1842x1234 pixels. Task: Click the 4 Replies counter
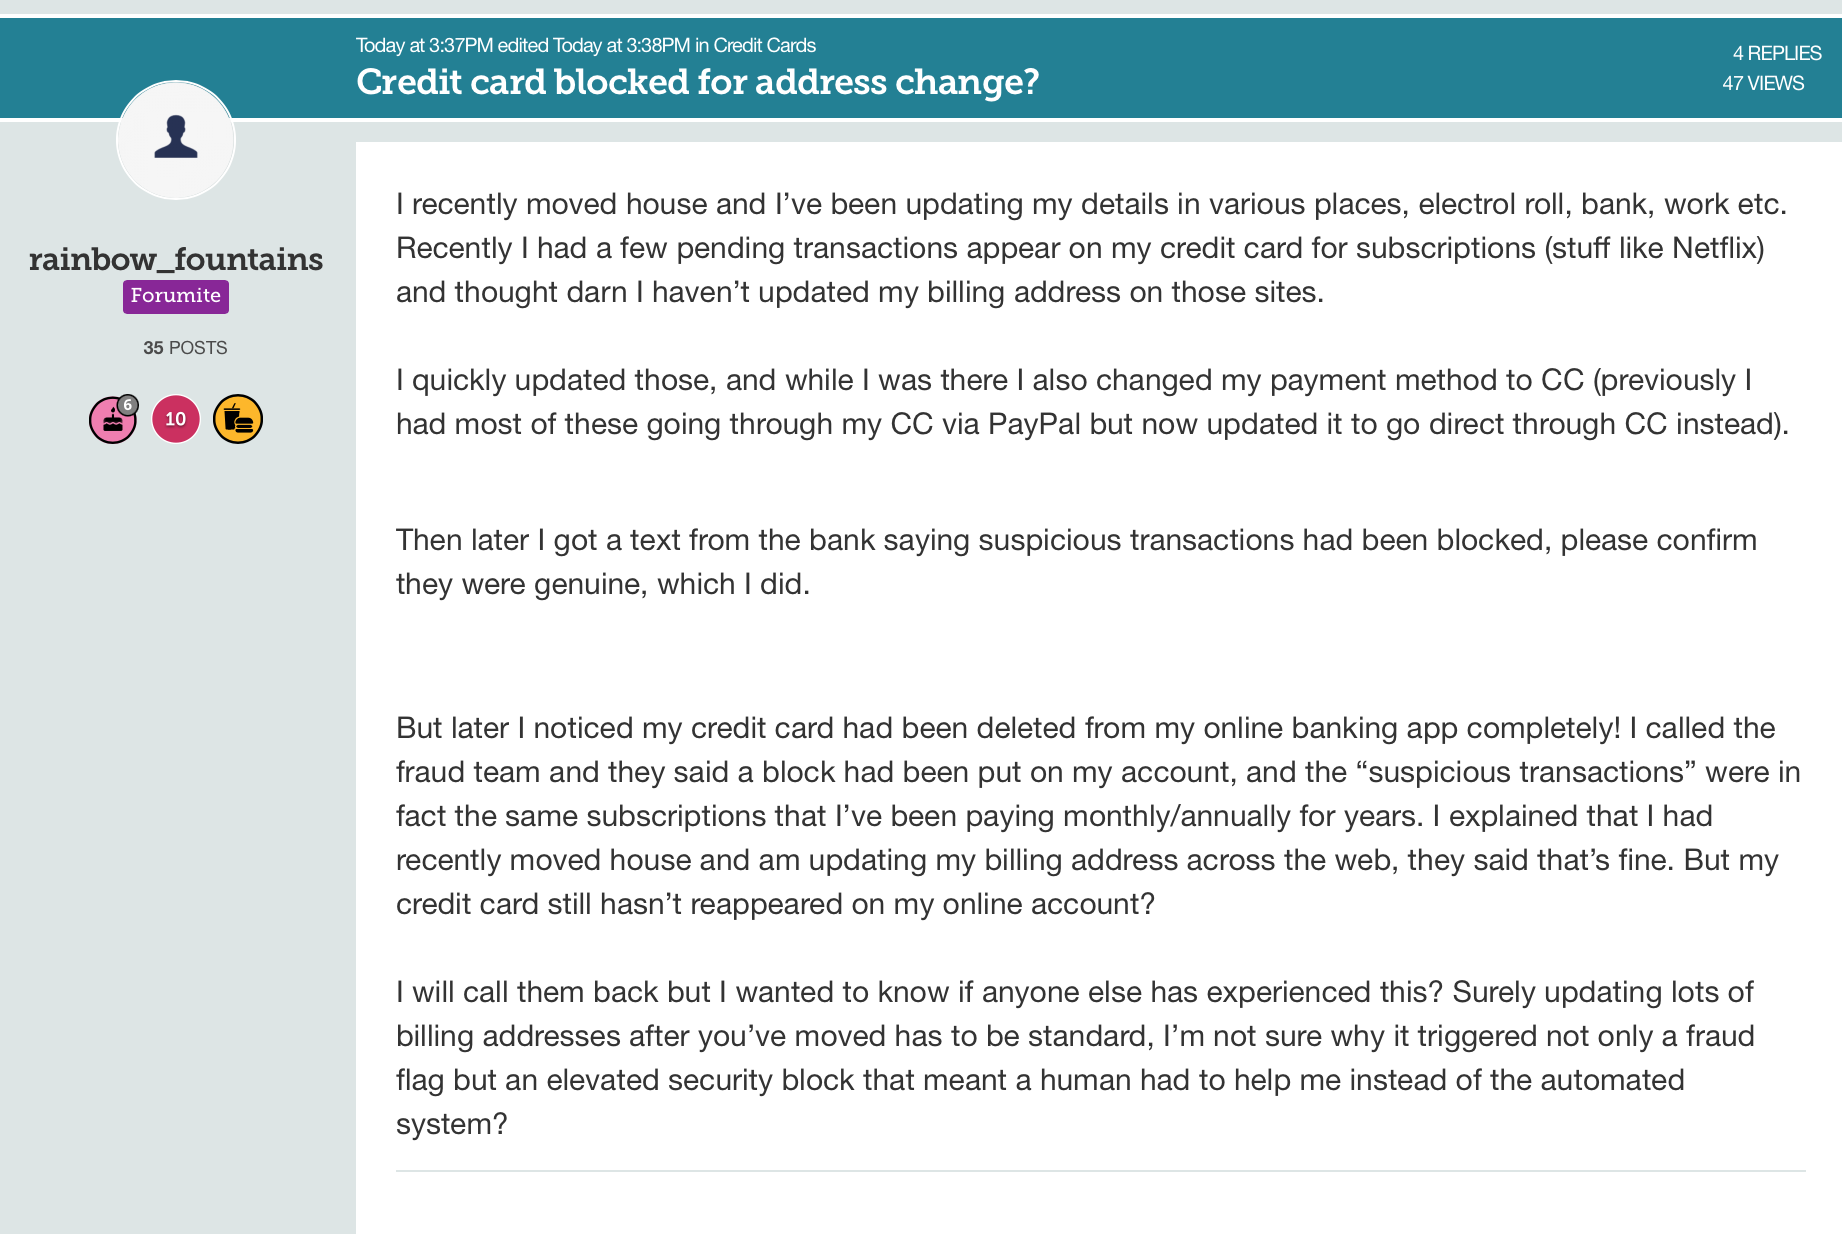(1776, 53)
